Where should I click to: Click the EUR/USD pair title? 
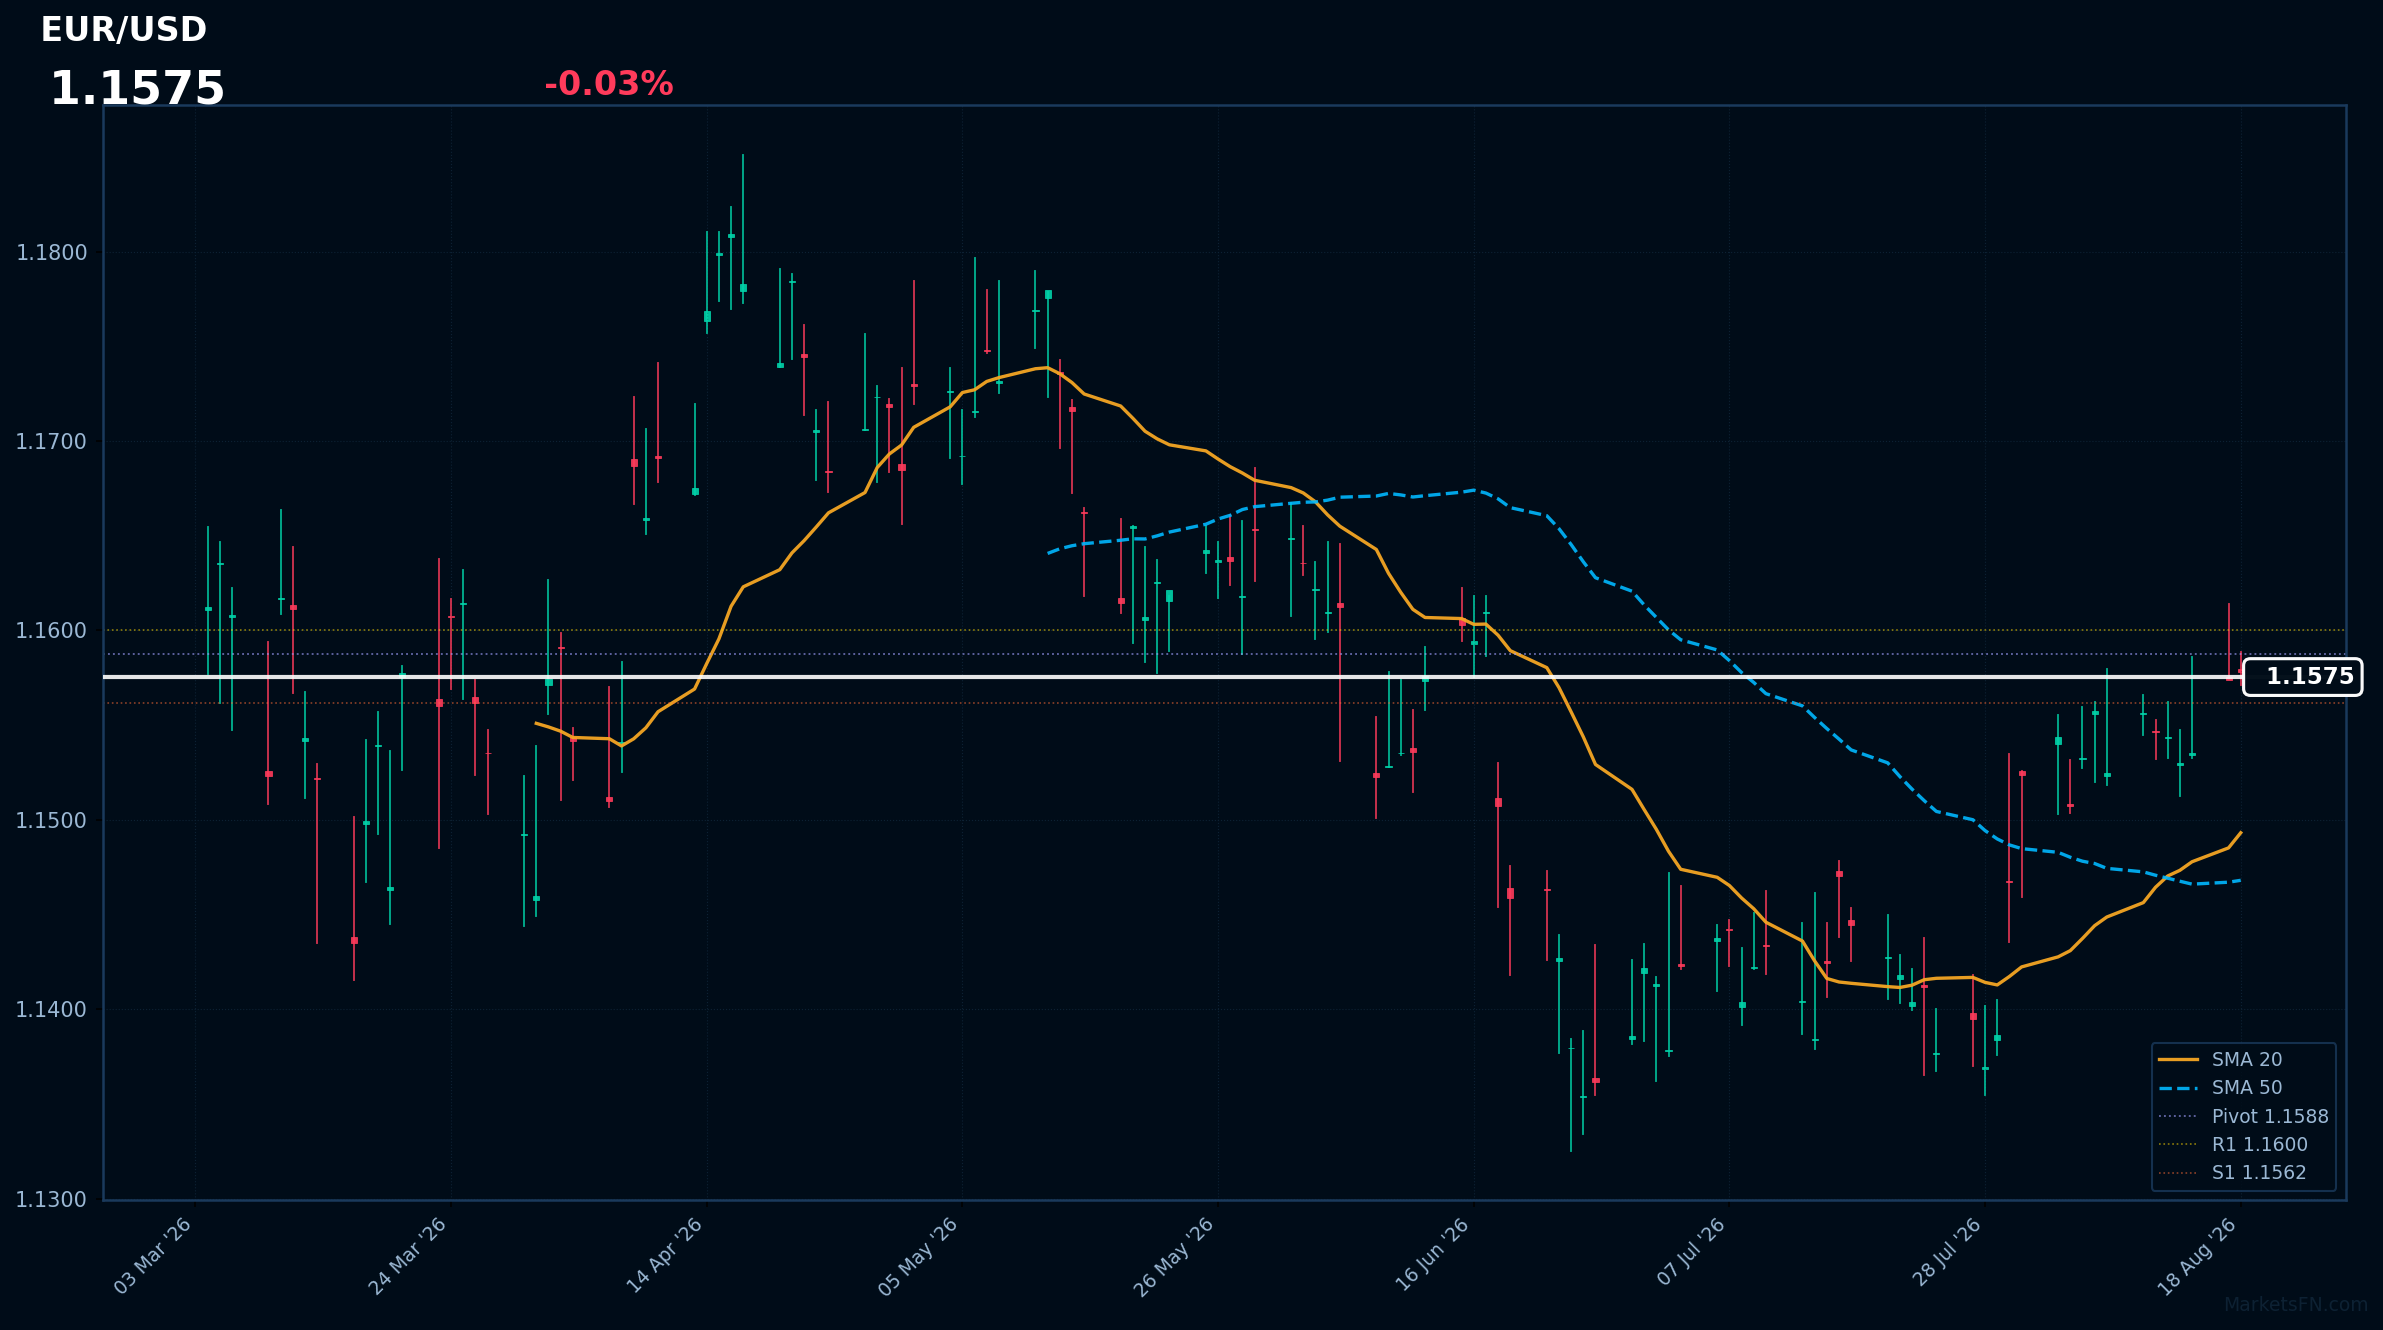(x=123, y=30)
